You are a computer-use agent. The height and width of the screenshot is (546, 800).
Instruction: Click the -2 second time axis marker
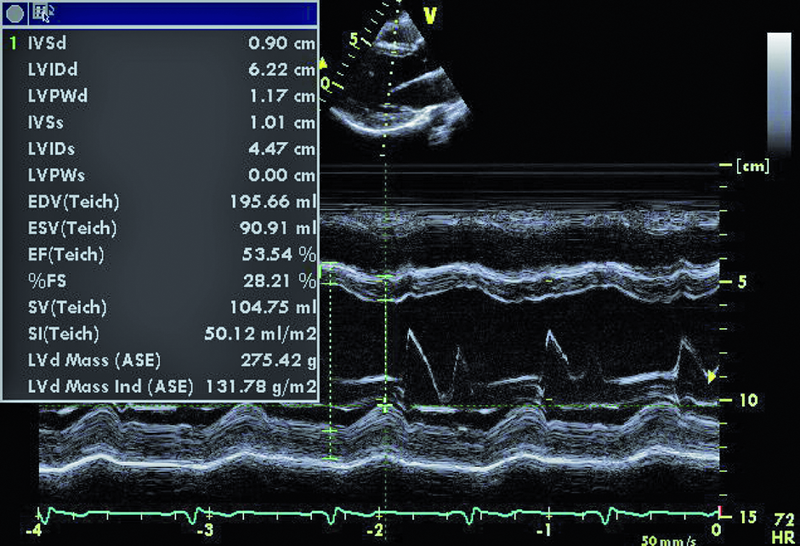click(x=377, y=528)
